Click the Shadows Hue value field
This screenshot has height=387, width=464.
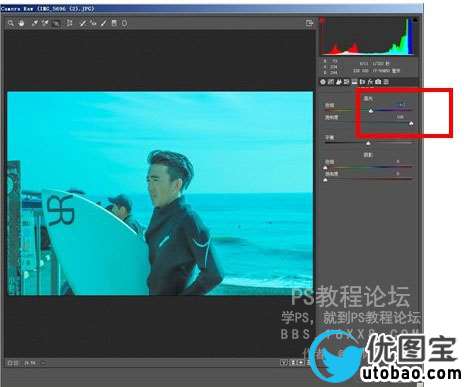click(x=398, y=162)
